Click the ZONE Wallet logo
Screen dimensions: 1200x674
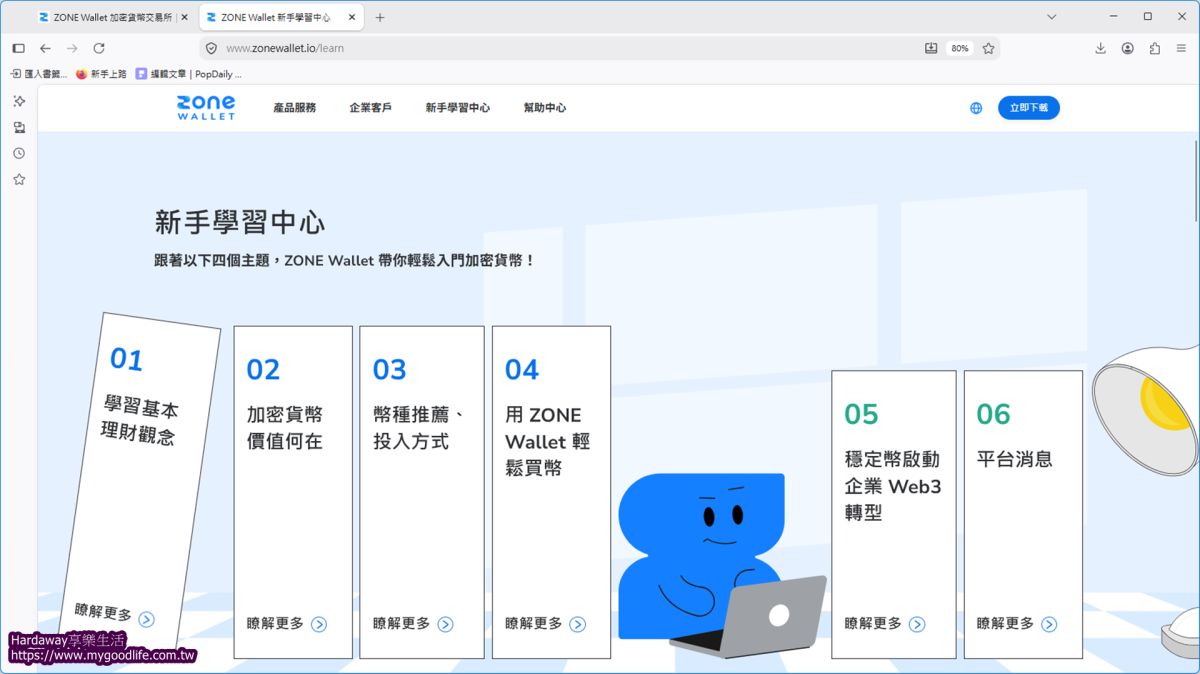206,108
